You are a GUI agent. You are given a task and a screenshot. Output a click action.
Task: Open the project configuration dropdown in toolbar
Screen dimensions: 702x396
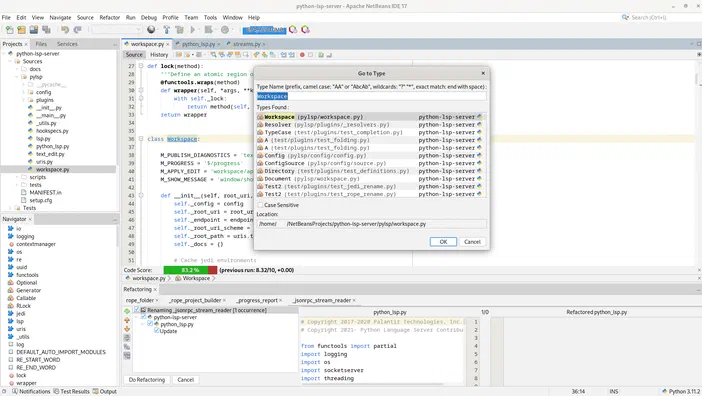(117, 30)
